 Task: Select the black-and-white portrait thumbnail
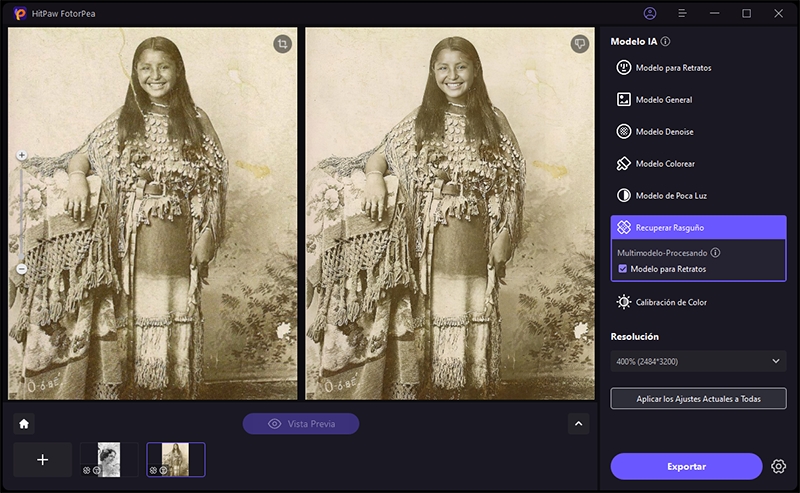(x=109, y=460)
